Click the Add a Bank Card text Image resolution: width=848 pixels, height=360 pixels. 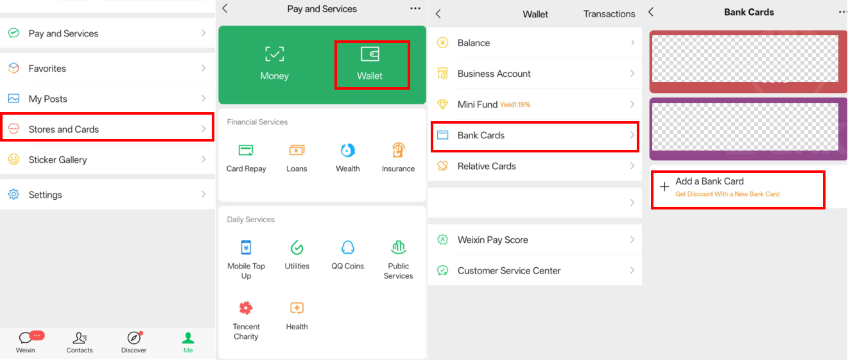(x=710, y=182)
